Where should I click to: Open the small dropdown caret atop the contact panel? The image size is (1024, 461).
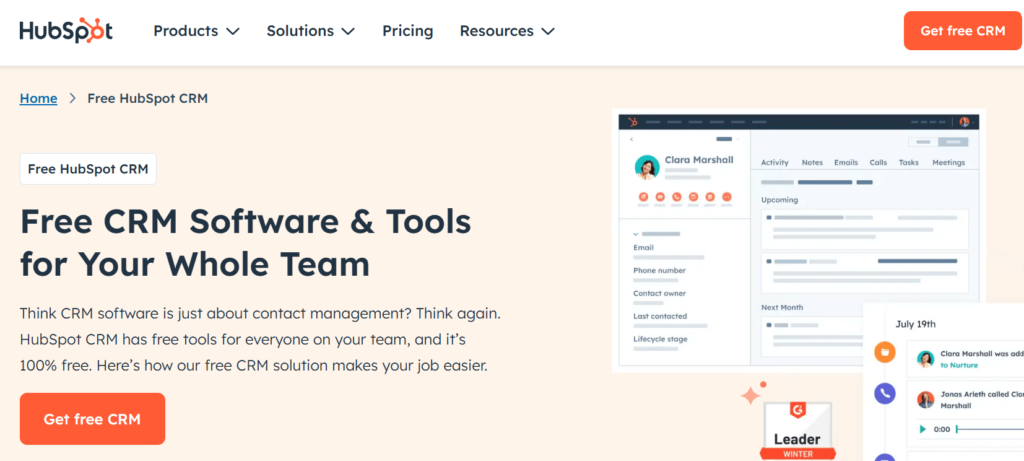tap(737, 139)
